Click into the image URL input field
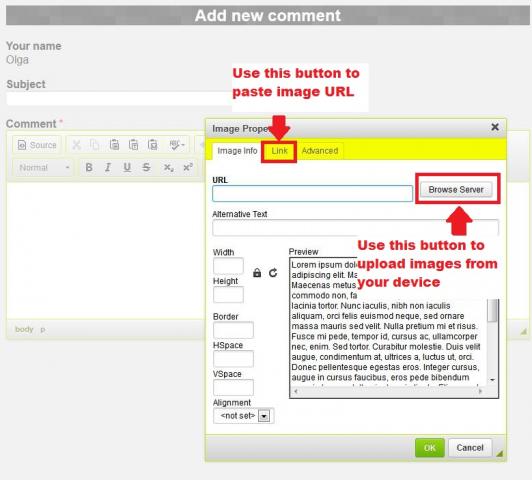The width and height of the screenshot is (532, 480). pyautogui.click(x=312, y=194)
